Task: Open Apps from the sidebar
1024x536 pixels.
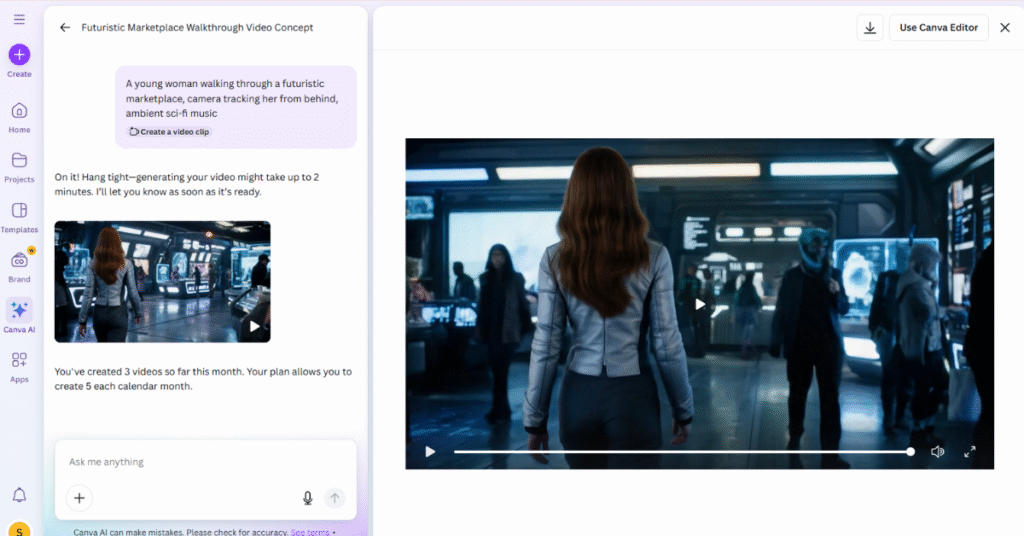Action: pos(19,368)
